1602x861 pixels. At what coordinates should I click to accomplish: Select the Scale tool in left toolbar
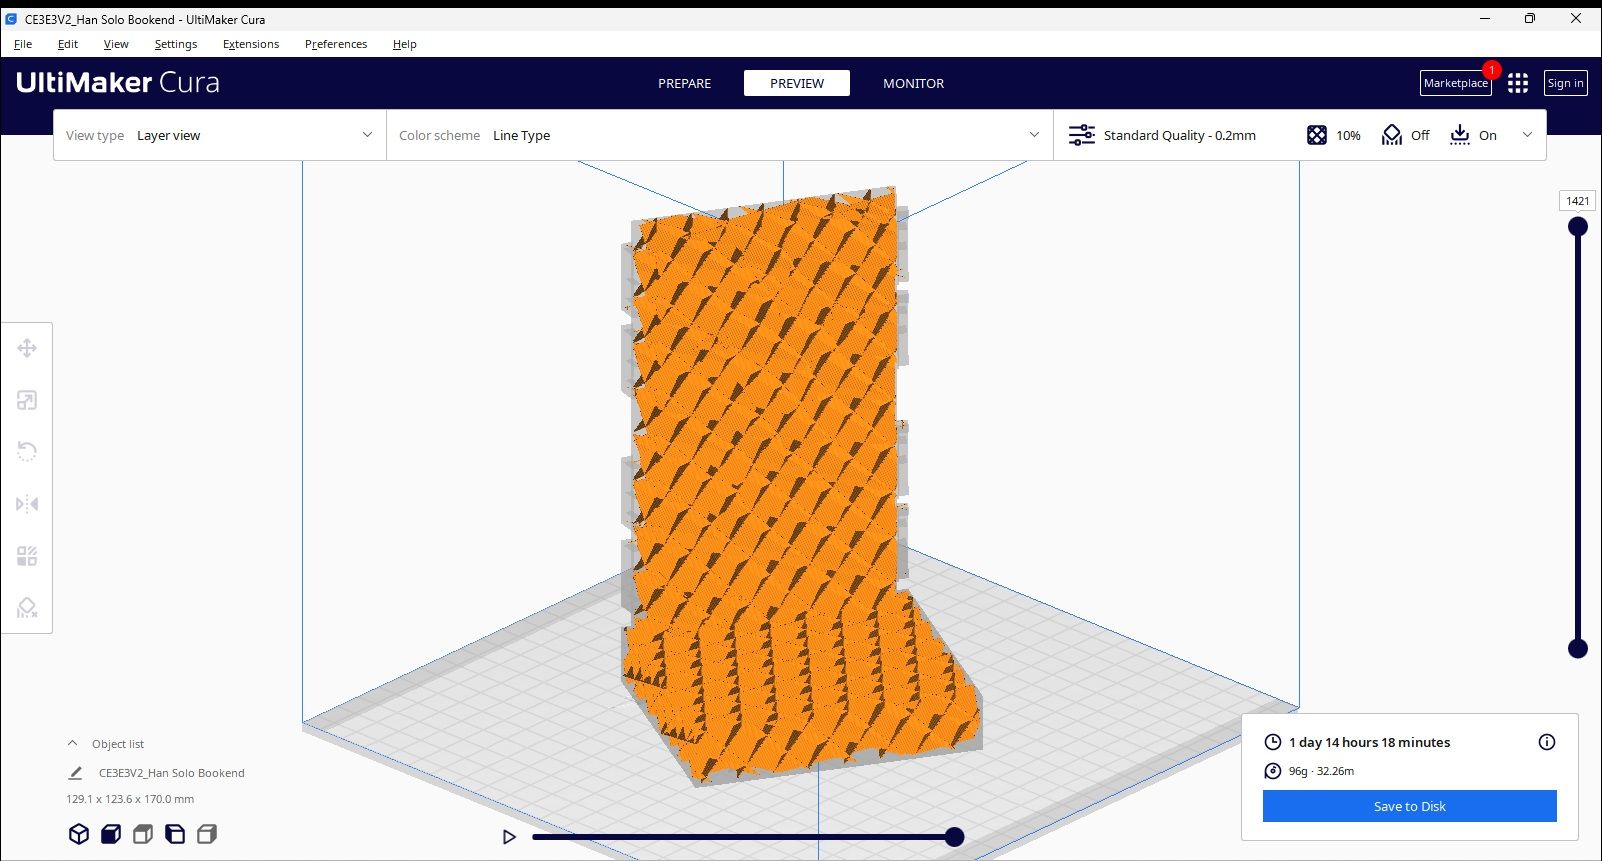tap(27, 400)
